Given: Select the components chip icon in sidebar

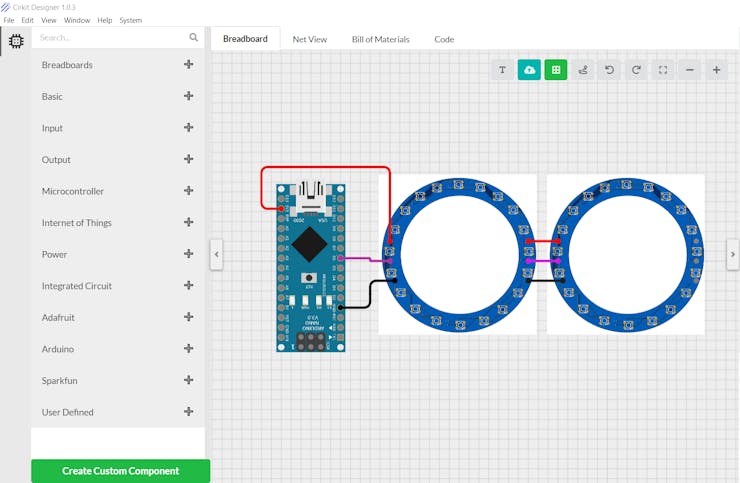Looking at the screenshot, I should click(x=16, y=41).
